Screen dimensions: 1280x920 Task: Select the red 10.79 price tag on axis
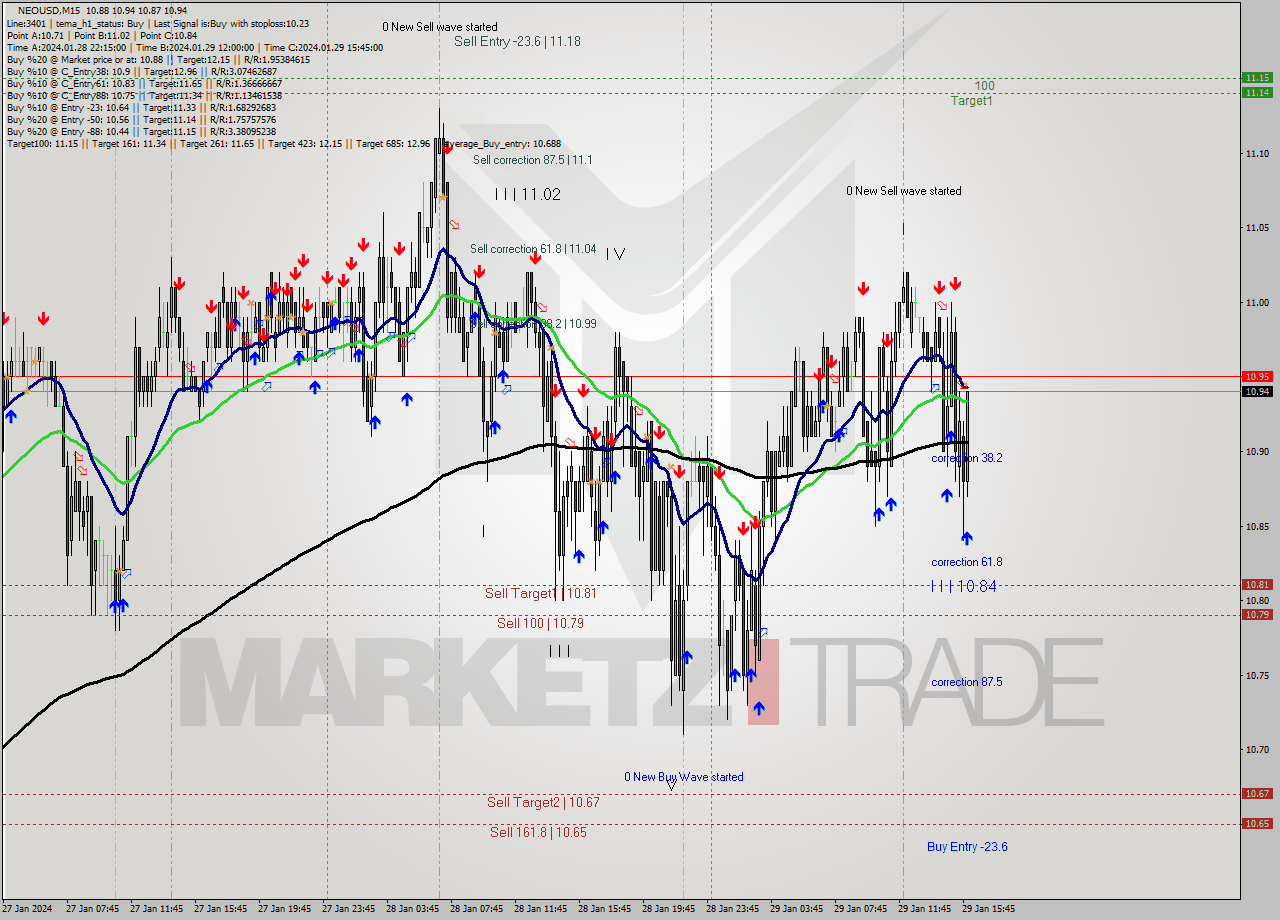pos(1257,614)
